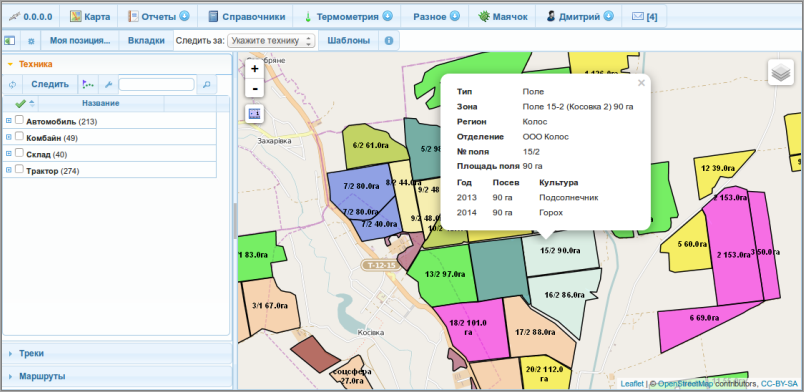
Task: Click the Вкладки button
Action: click(x=146, y=41)
